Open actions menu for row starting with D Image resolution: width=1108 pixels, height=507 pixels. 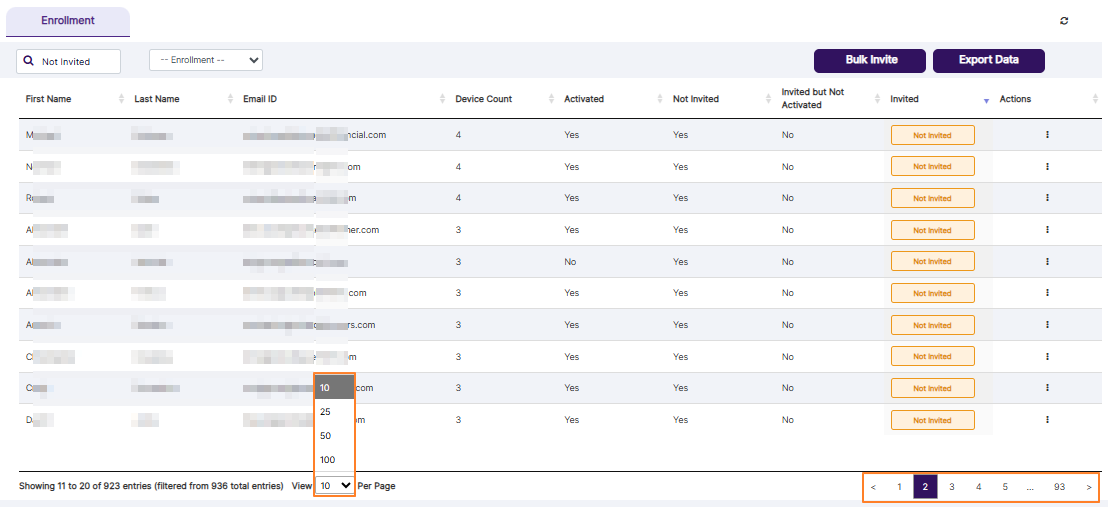coord(1047,419)
